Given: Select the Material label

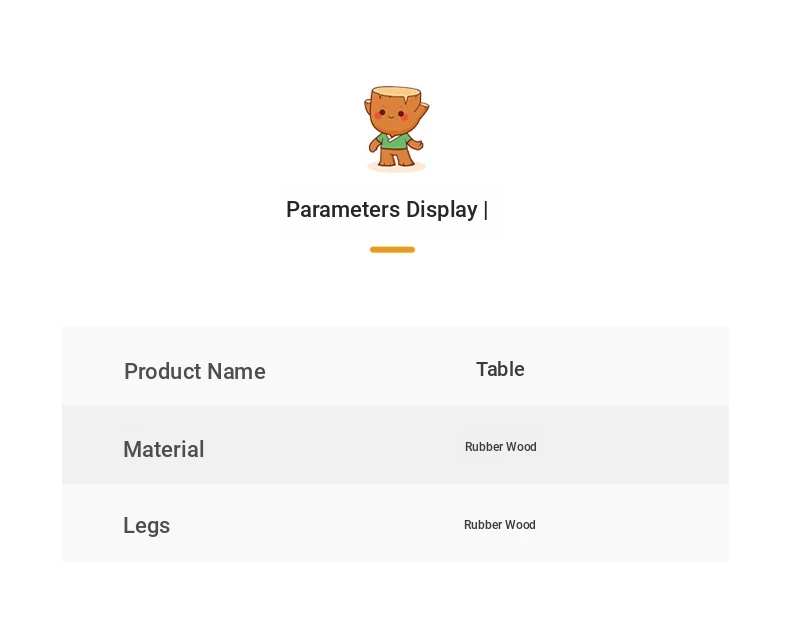Looking at the screenshot, I should coord(164,449).
